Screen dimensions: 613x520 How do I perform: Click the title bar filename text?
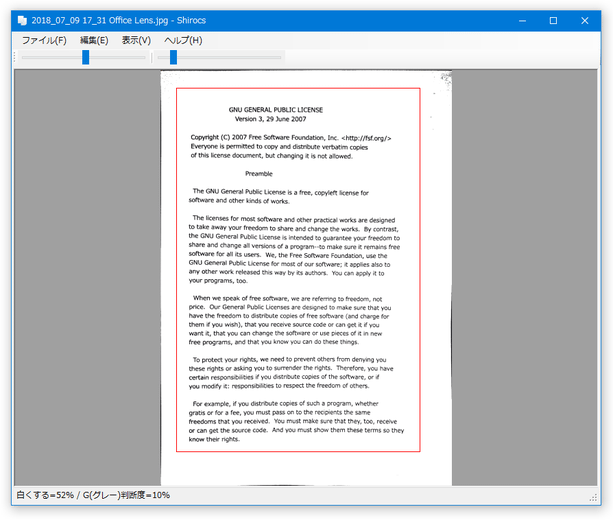coord(100,20)
